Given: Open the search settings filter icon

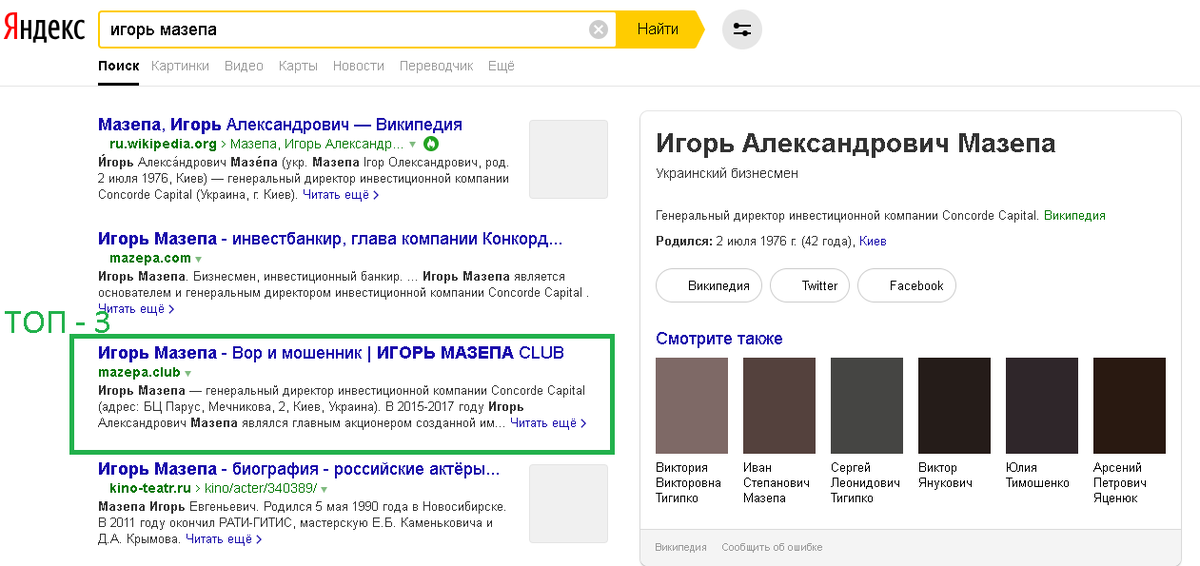Looking at the screenshot, I should [x=742, y=29].
